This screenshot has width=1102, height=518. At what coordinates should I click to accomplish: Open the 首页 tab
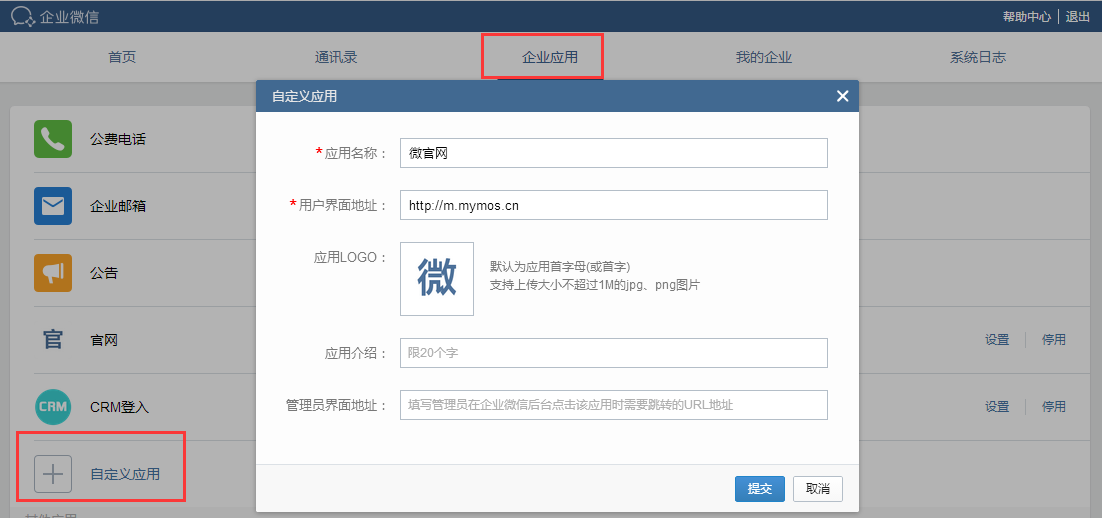(122, 57)
